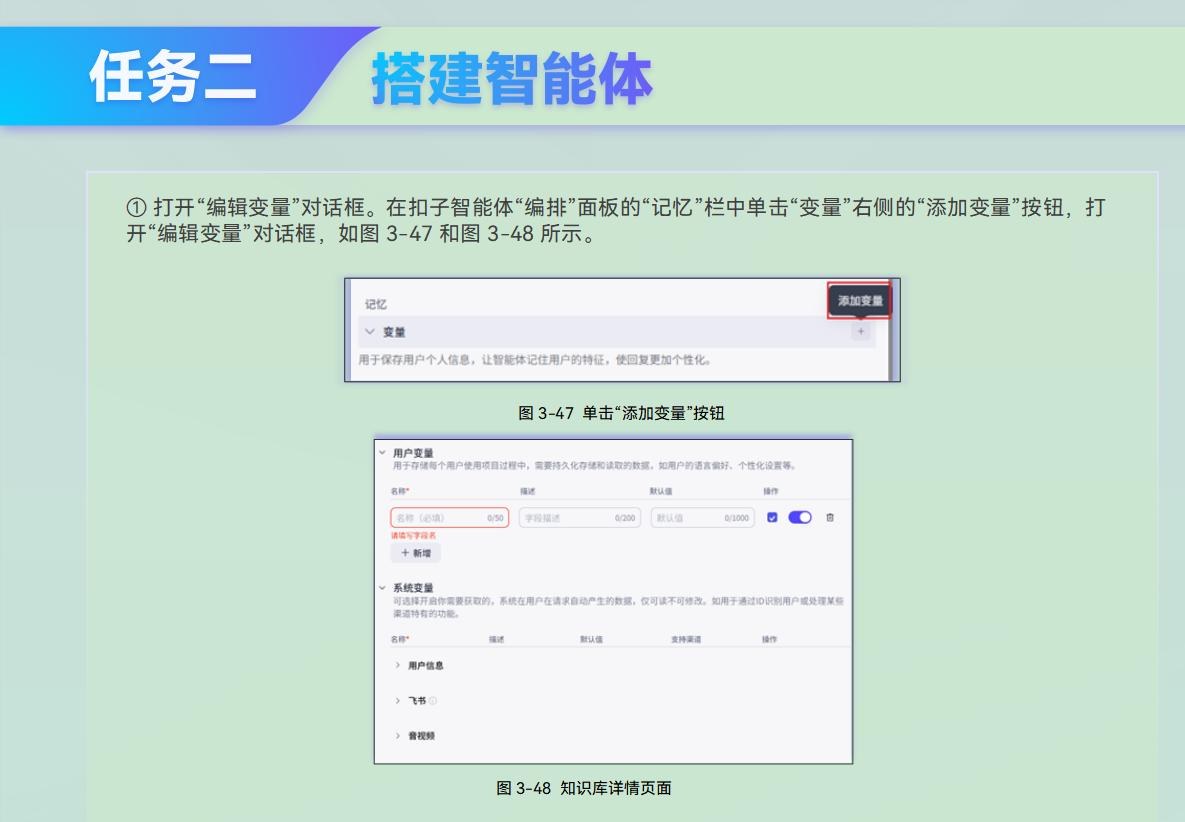Expand the 音视频 system variable group
1185x822 pixels.
point(398,735)
